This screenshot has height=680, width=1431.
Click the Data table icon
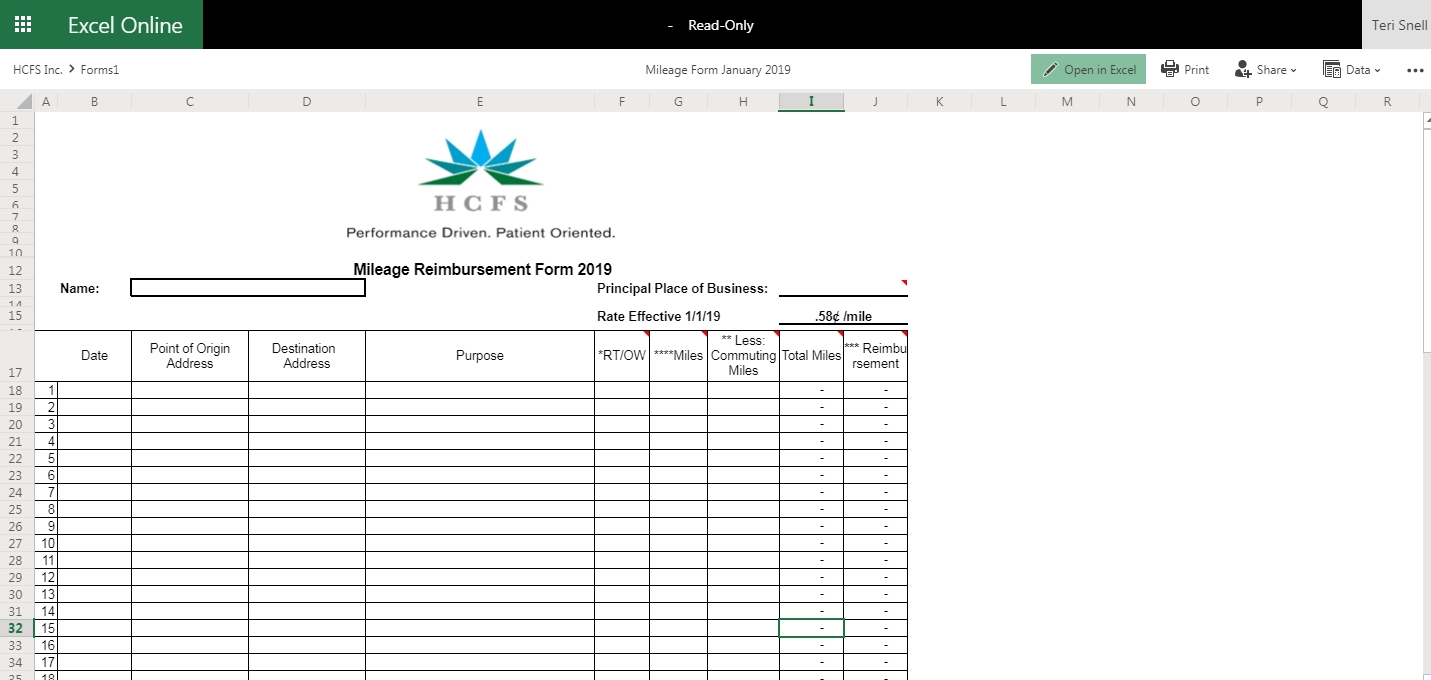click(1331, 69)
